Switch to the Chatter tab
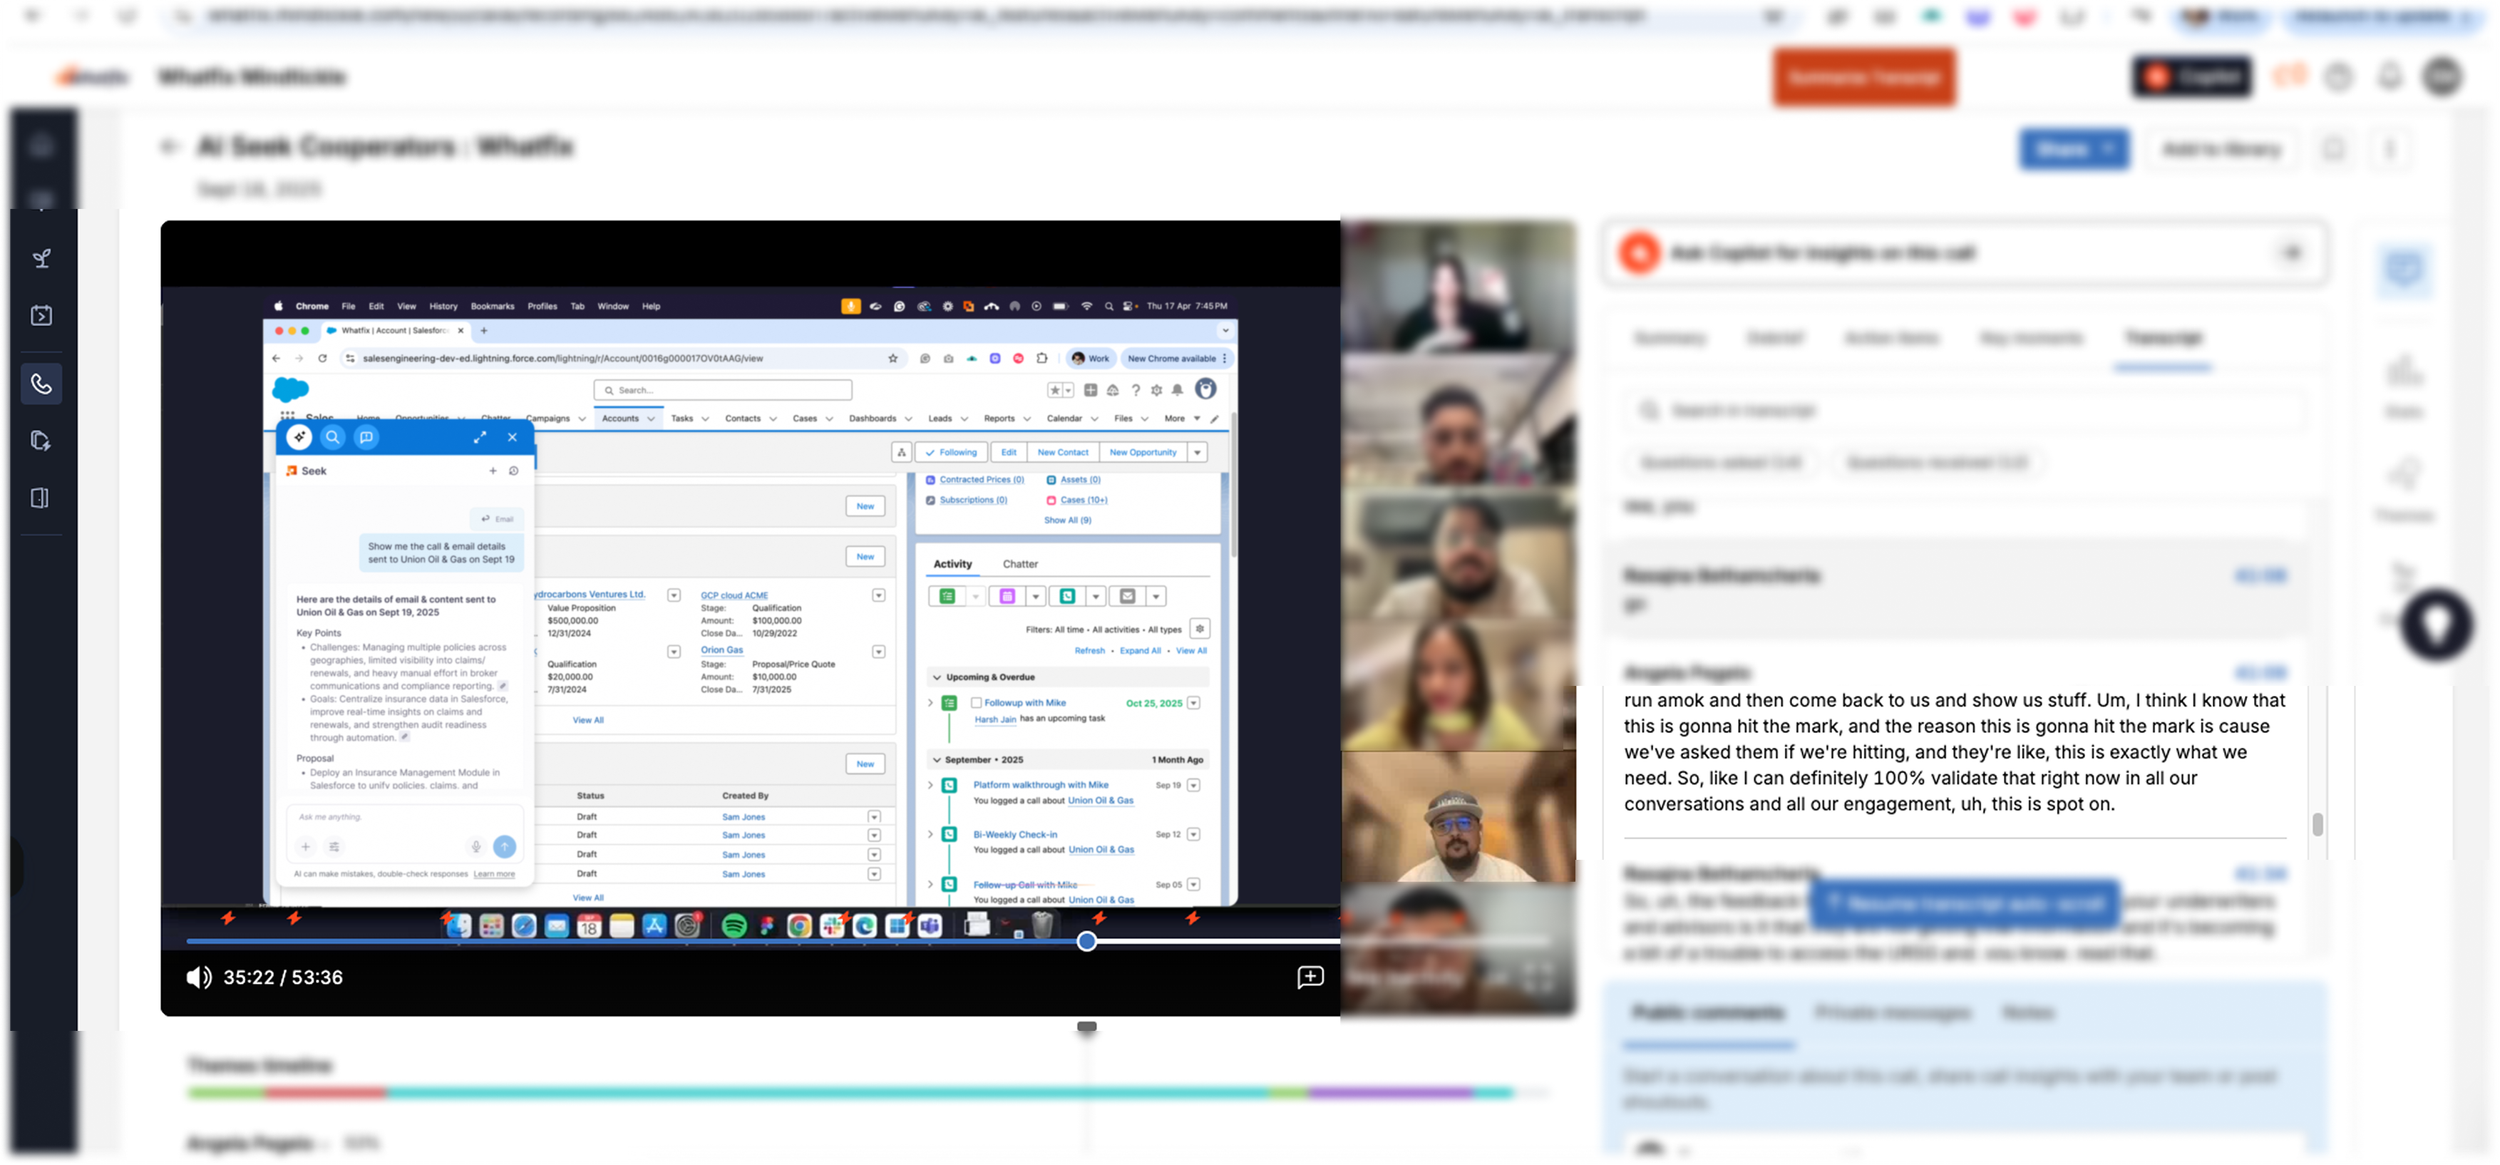This screenshot has width=2500, height=1165. tap(1020, 564)
